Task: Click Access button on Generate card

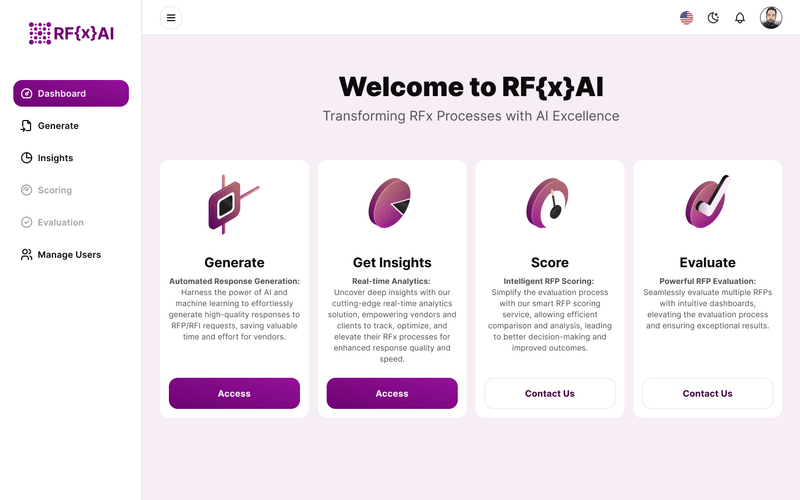Action: [x=234, y=393]
